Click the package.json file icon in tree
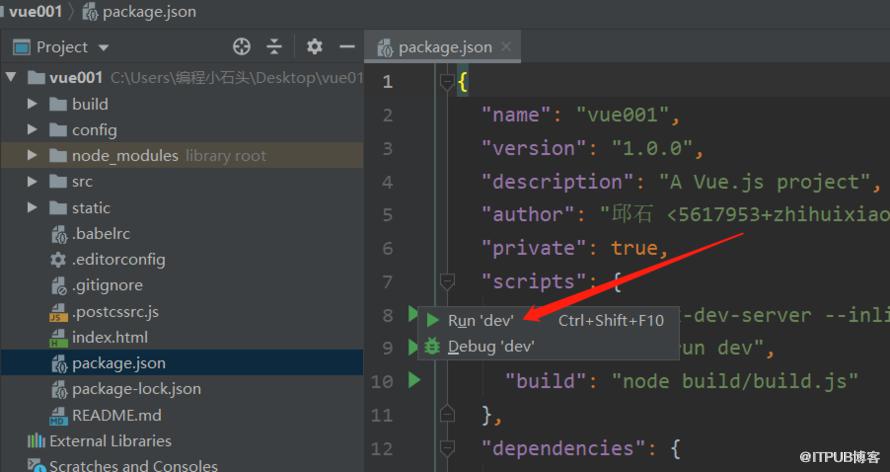Viewport: 890px width, 472px height. coord(59,364)
